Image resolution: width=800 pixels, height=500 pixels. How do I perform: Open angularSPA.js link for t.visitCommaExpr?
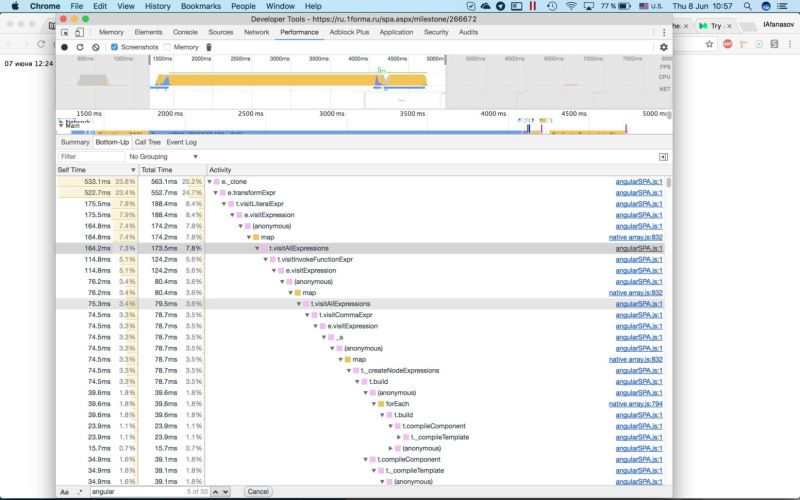point(639,315)
